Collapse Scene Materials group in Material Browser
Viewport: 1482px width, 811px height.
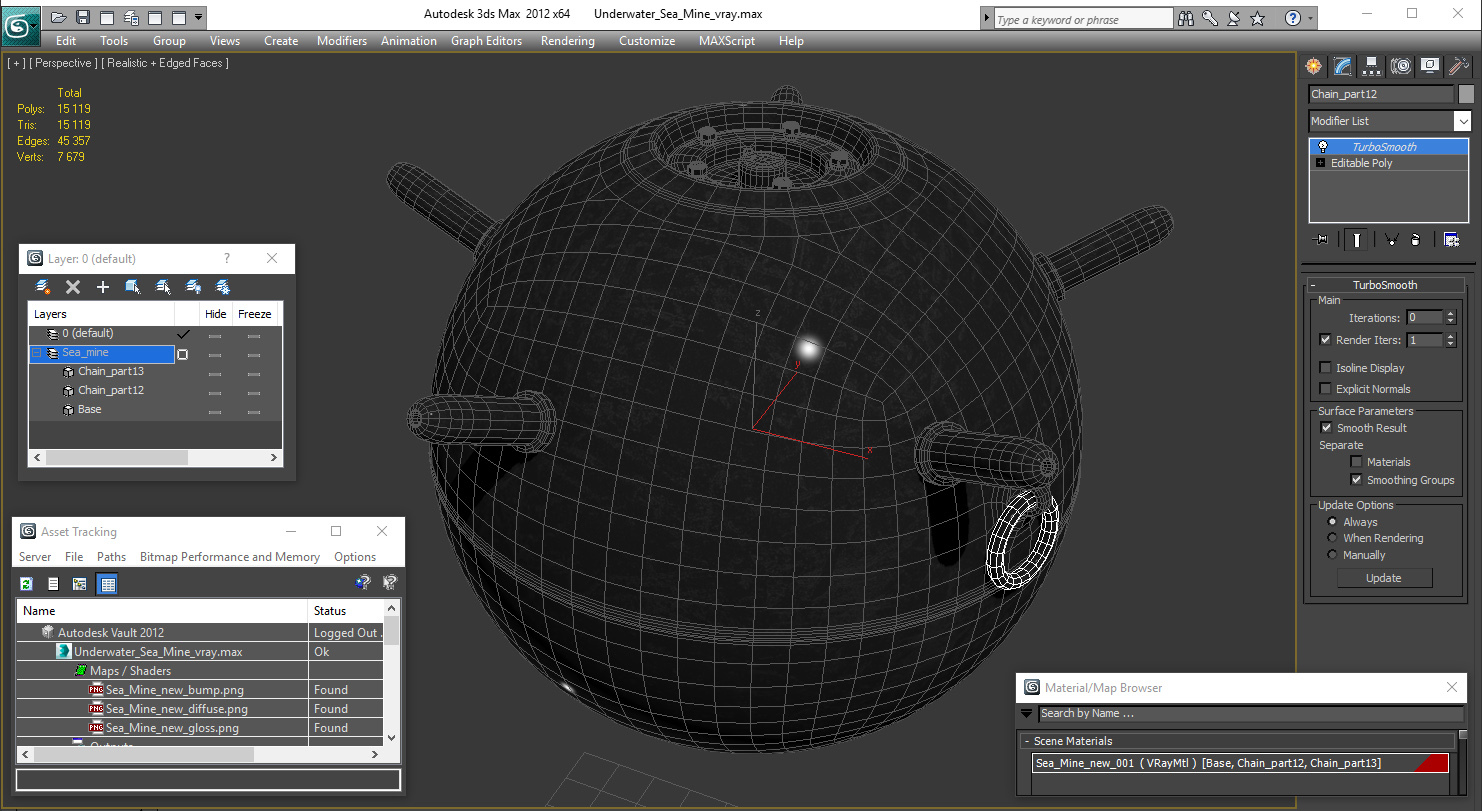pos(1026,742)
